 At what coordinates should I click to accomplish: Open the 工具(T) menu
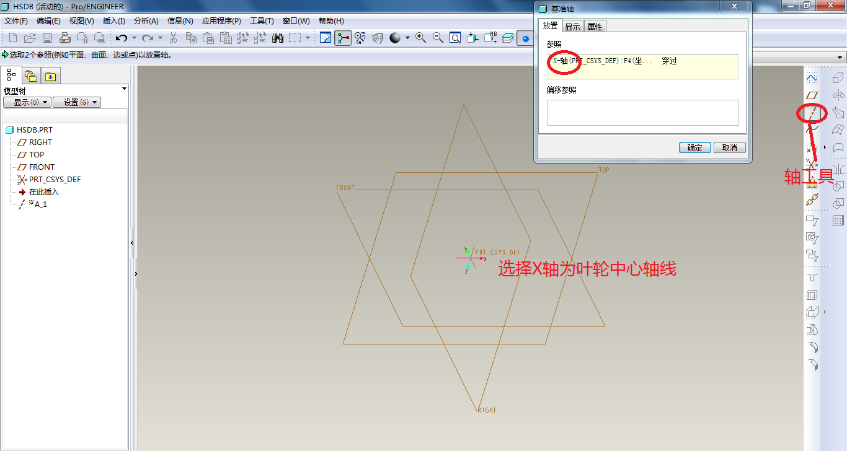[x=261, y=21]
